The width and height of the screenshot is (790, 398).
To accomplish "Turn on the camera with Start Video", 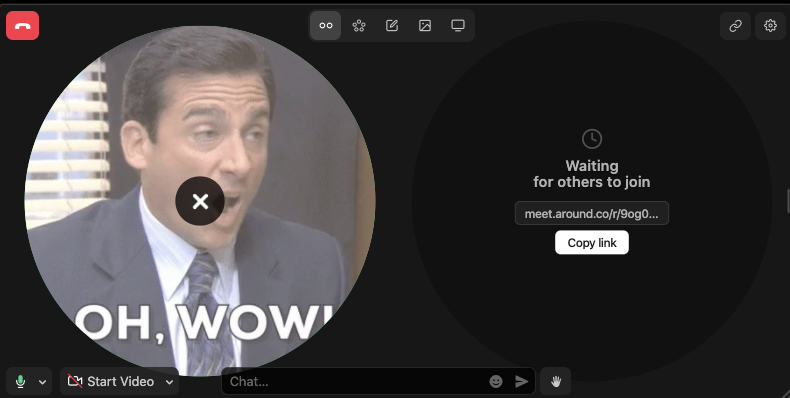I will click(x=111, y=381).
